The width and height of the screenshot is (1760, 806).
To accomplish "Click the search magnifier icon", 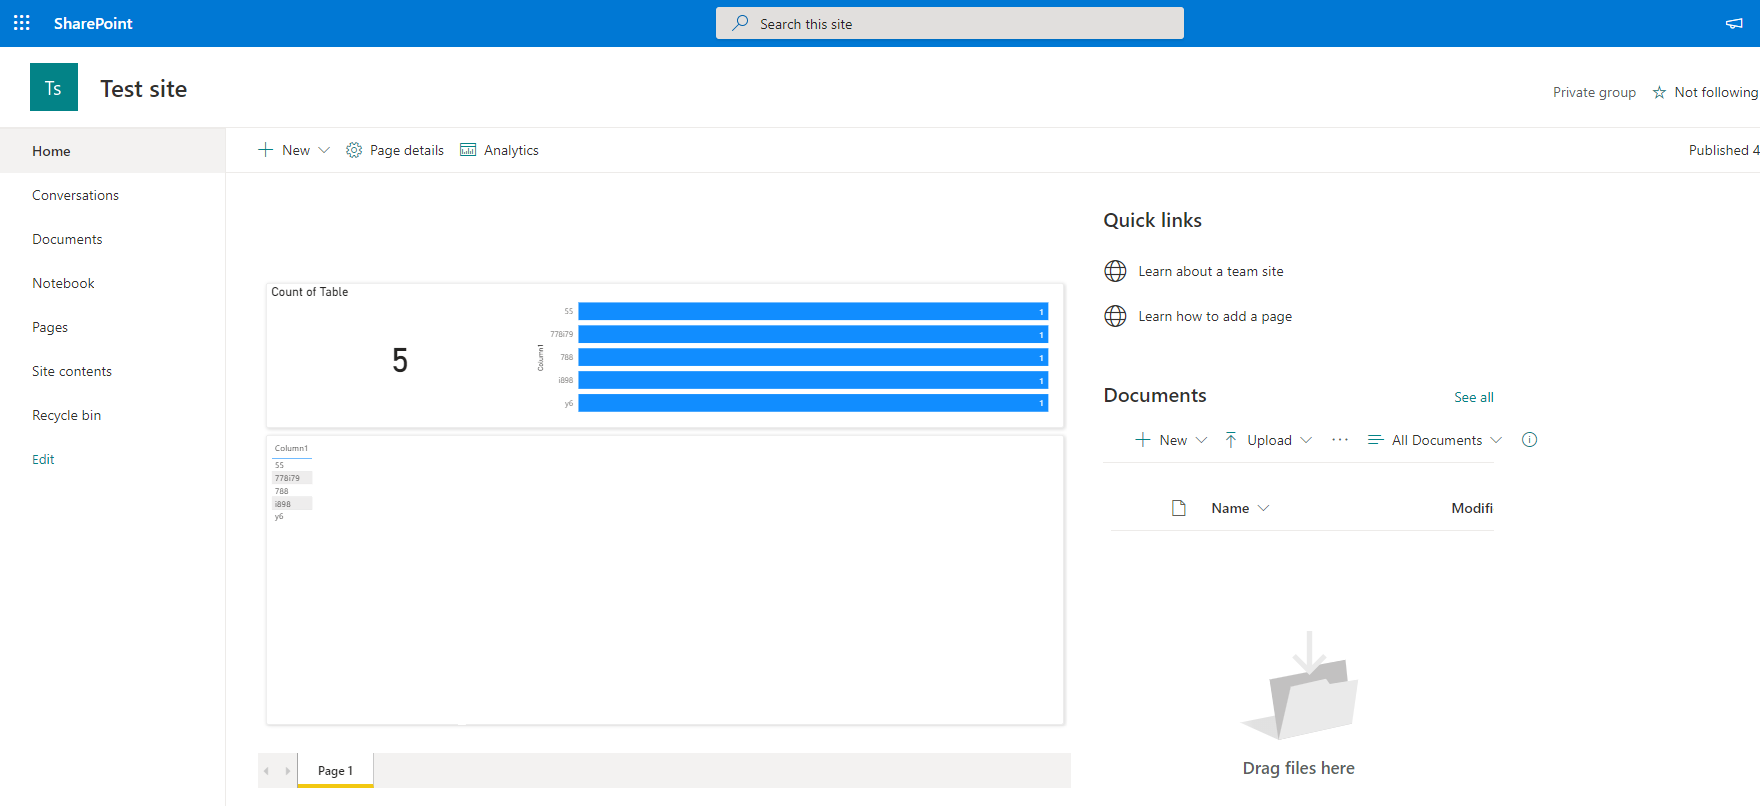I will pyautogui.click(x=740, y=23).
